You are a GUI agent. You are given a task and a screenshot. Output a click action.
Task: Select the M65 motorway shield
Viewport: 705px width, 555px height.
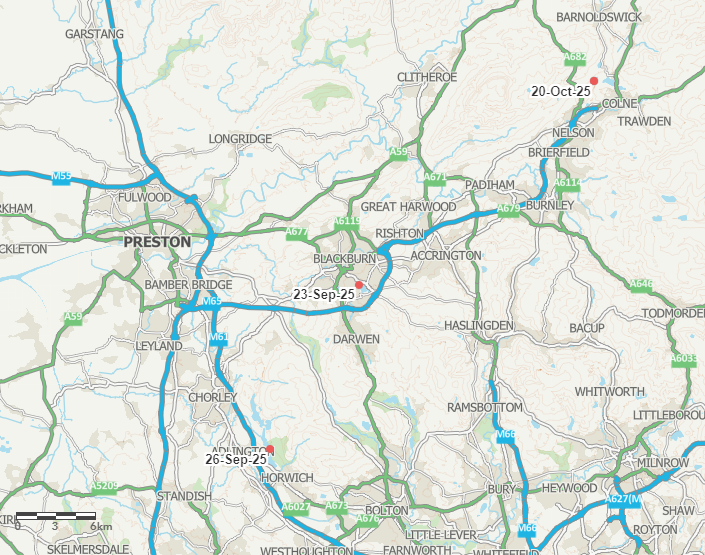click(x=212, y=301)
